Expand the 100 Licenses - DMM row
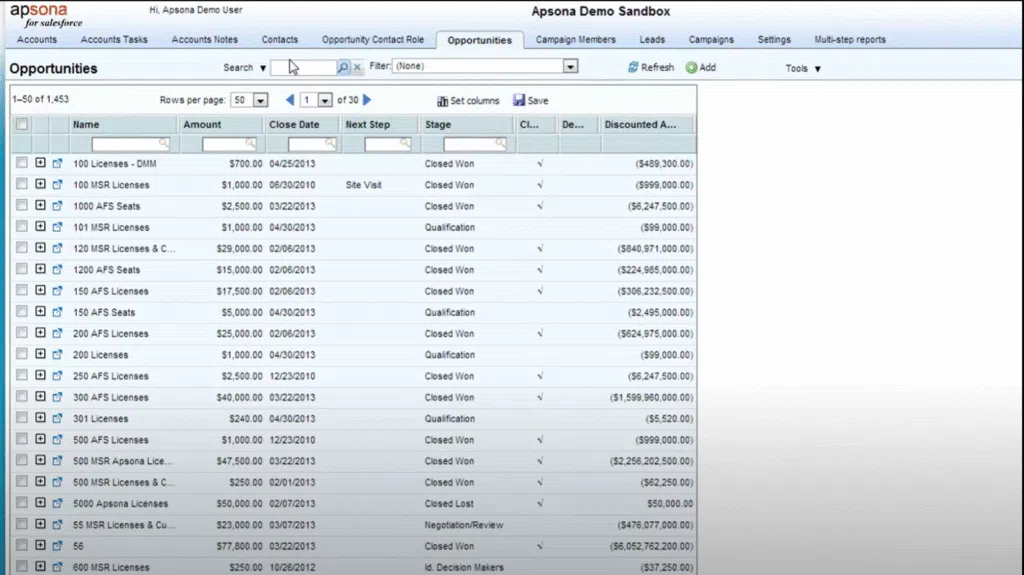The width and height of the screenshot is (1024, 575). (40, 163)
